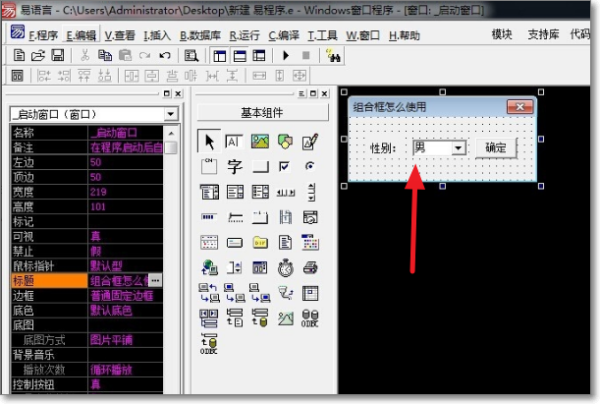Select the radio button component icon
Image resolution: width=600 pixels, height=404 pixels.
(x=310, y=166)
